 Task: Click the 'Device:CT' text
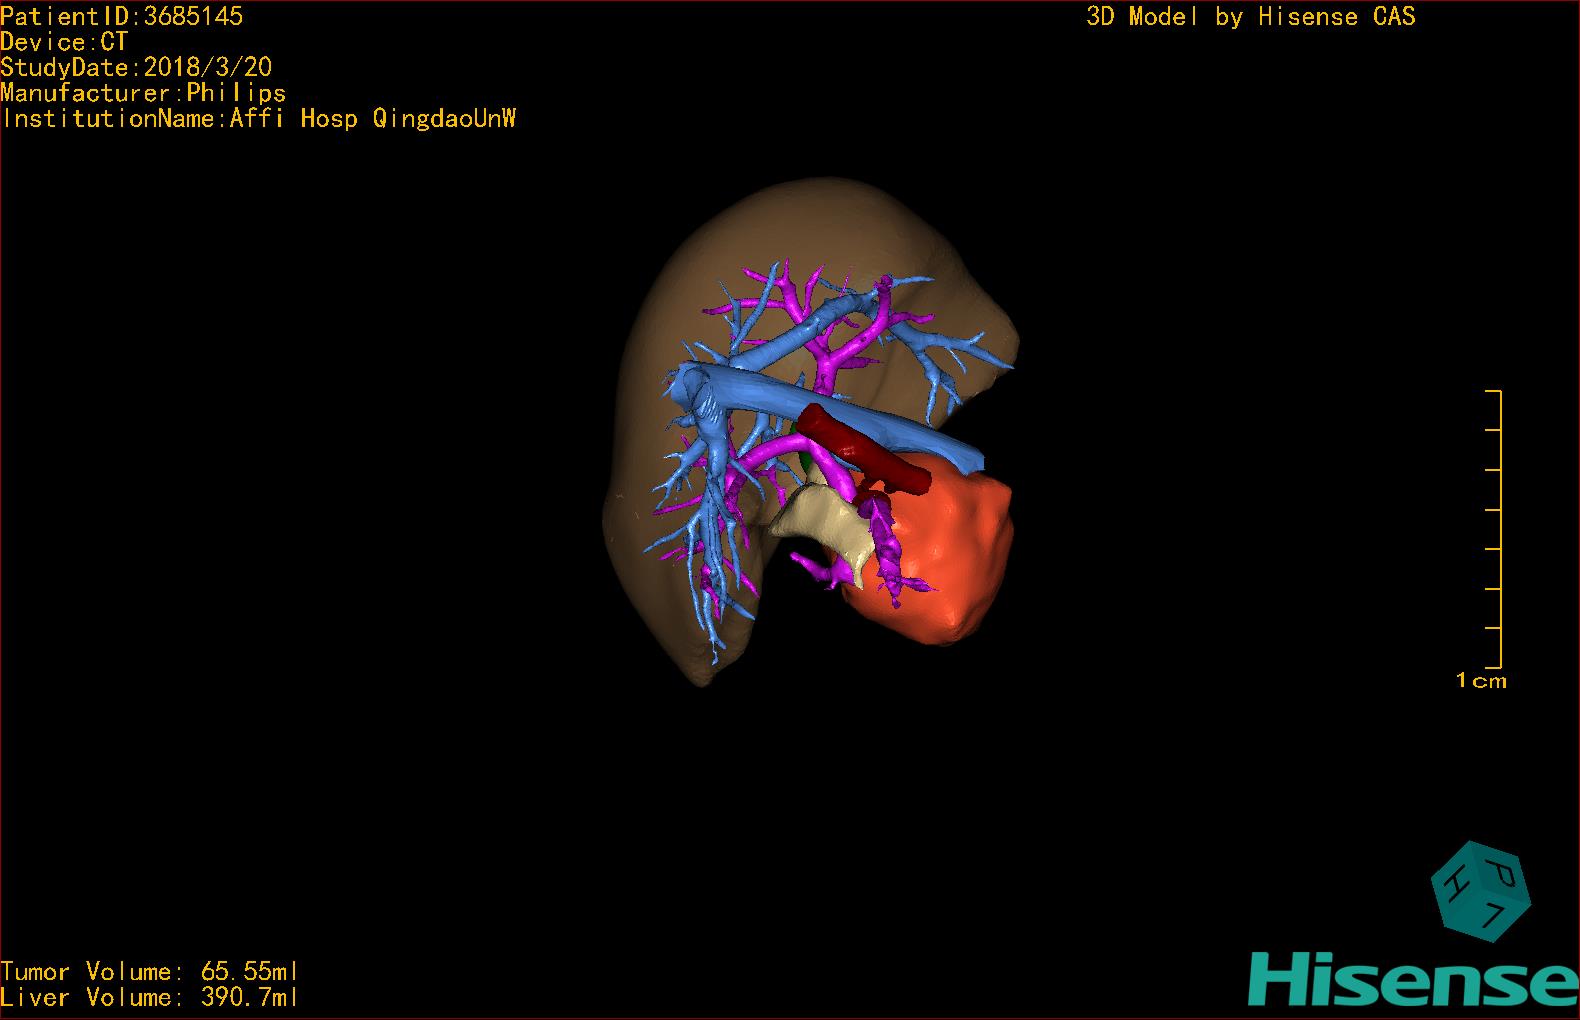[x=65, y=42]
